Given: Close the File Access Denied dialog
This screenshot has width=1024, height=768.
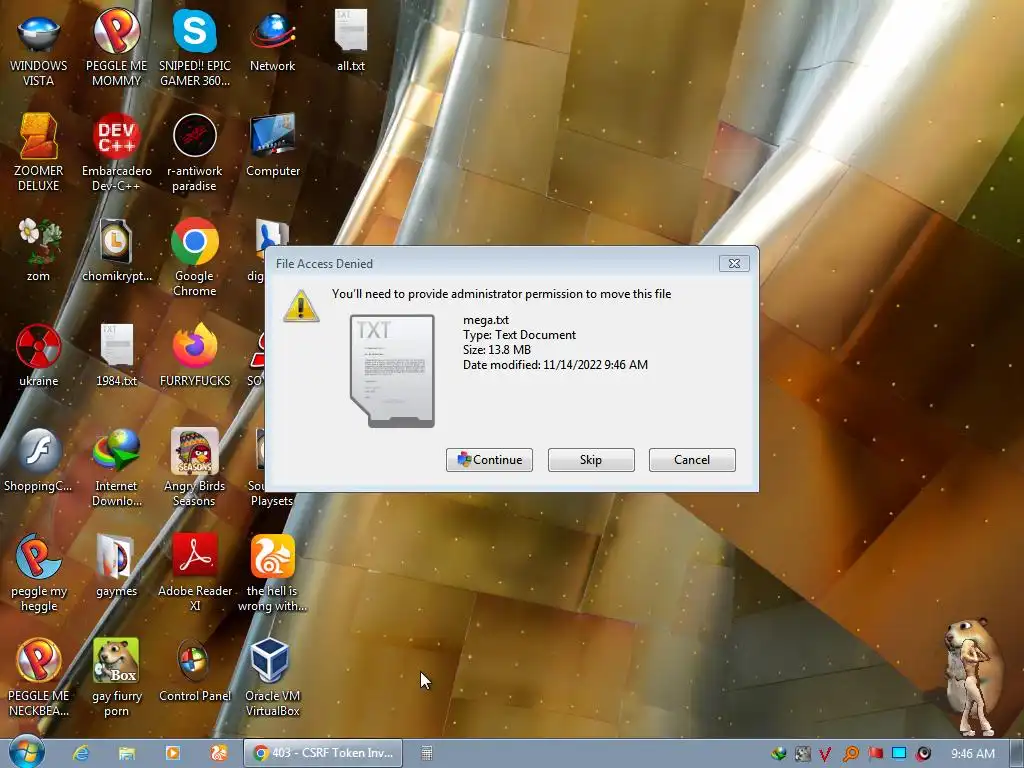Looking at the screenshot, I should (x=734, y=263).
